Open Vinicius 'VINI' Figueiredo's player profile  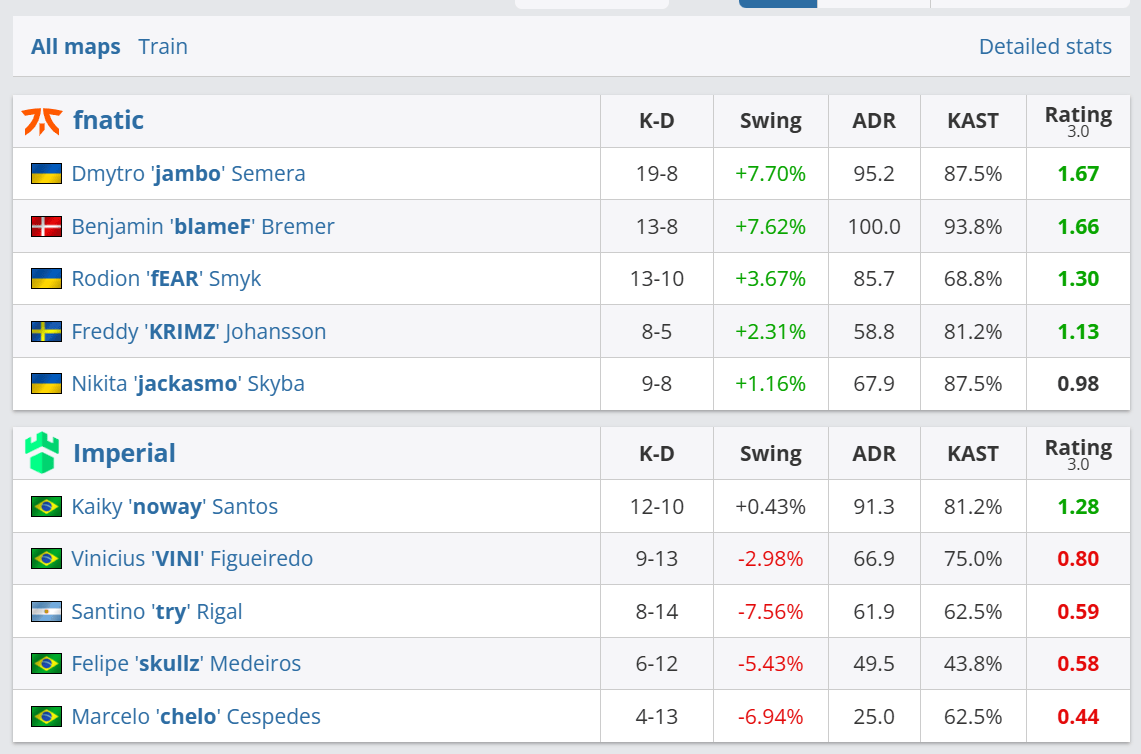pos(192,559)
